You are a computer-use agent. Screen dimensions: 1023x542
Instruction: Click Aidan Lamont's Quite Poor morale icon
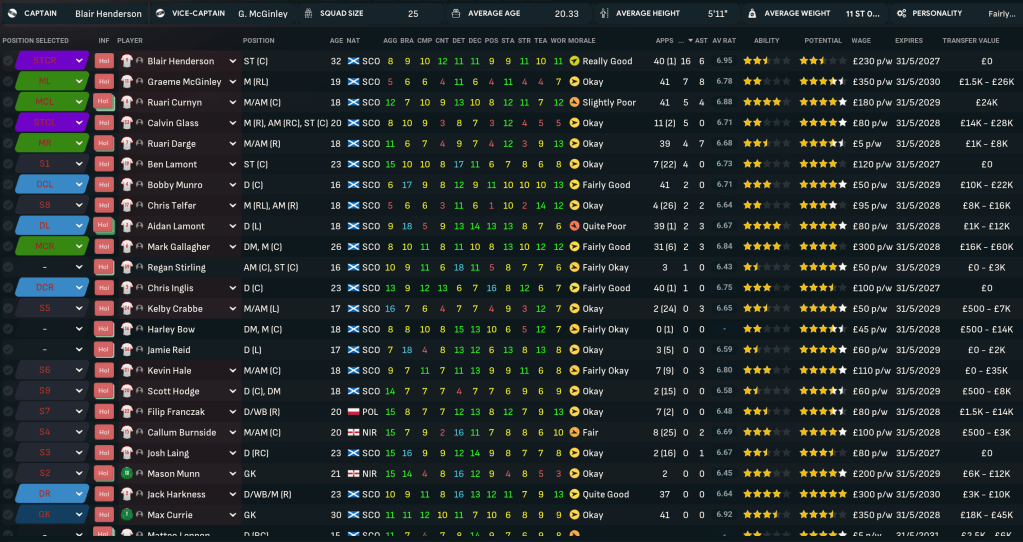point(574,226)
